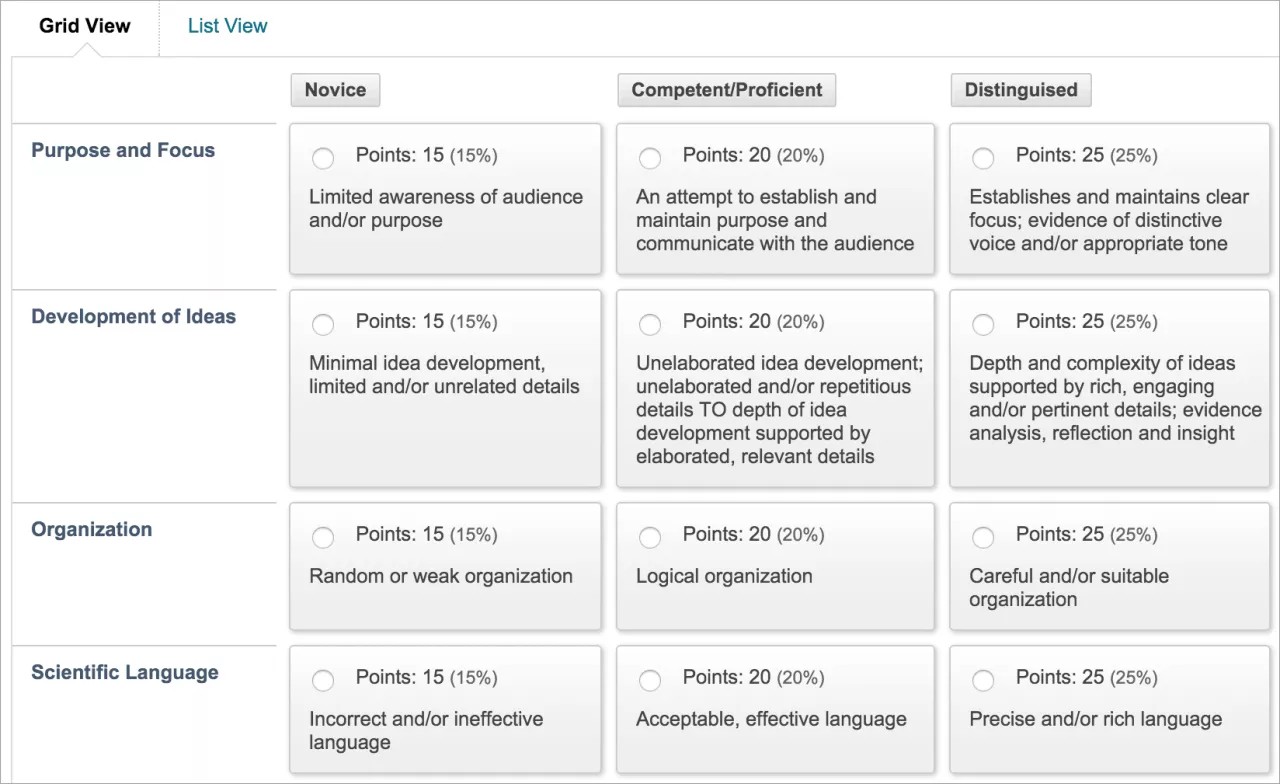Select Distinguished for Development of Ideas

[983, 324]
